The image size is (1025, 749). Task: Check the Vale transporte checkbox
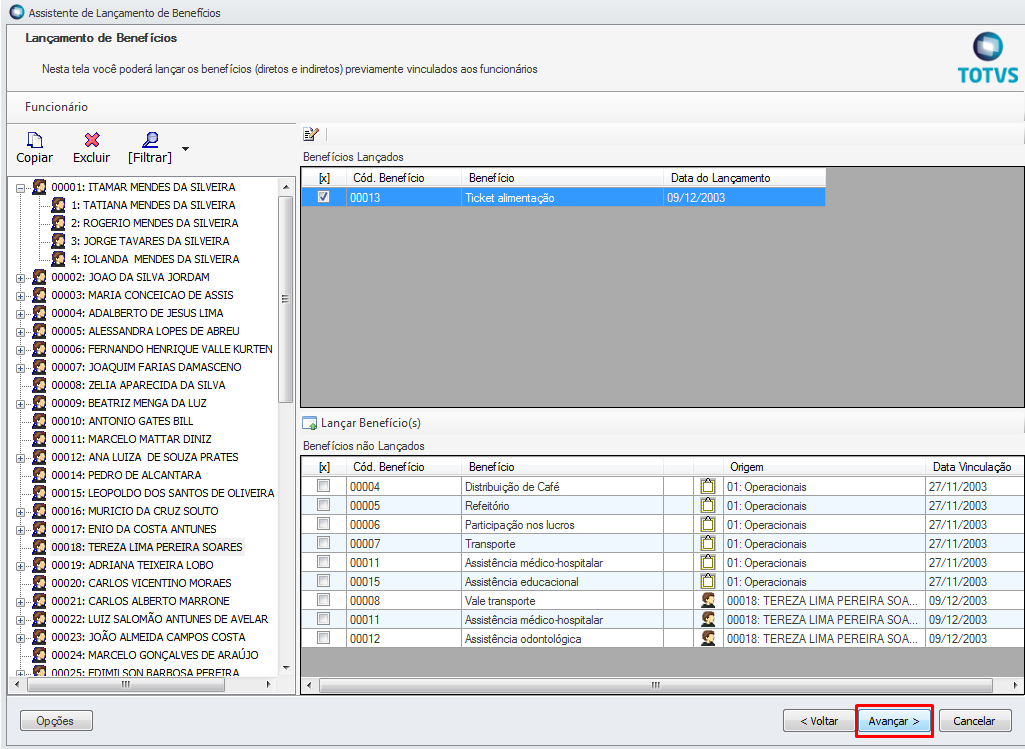324,599
